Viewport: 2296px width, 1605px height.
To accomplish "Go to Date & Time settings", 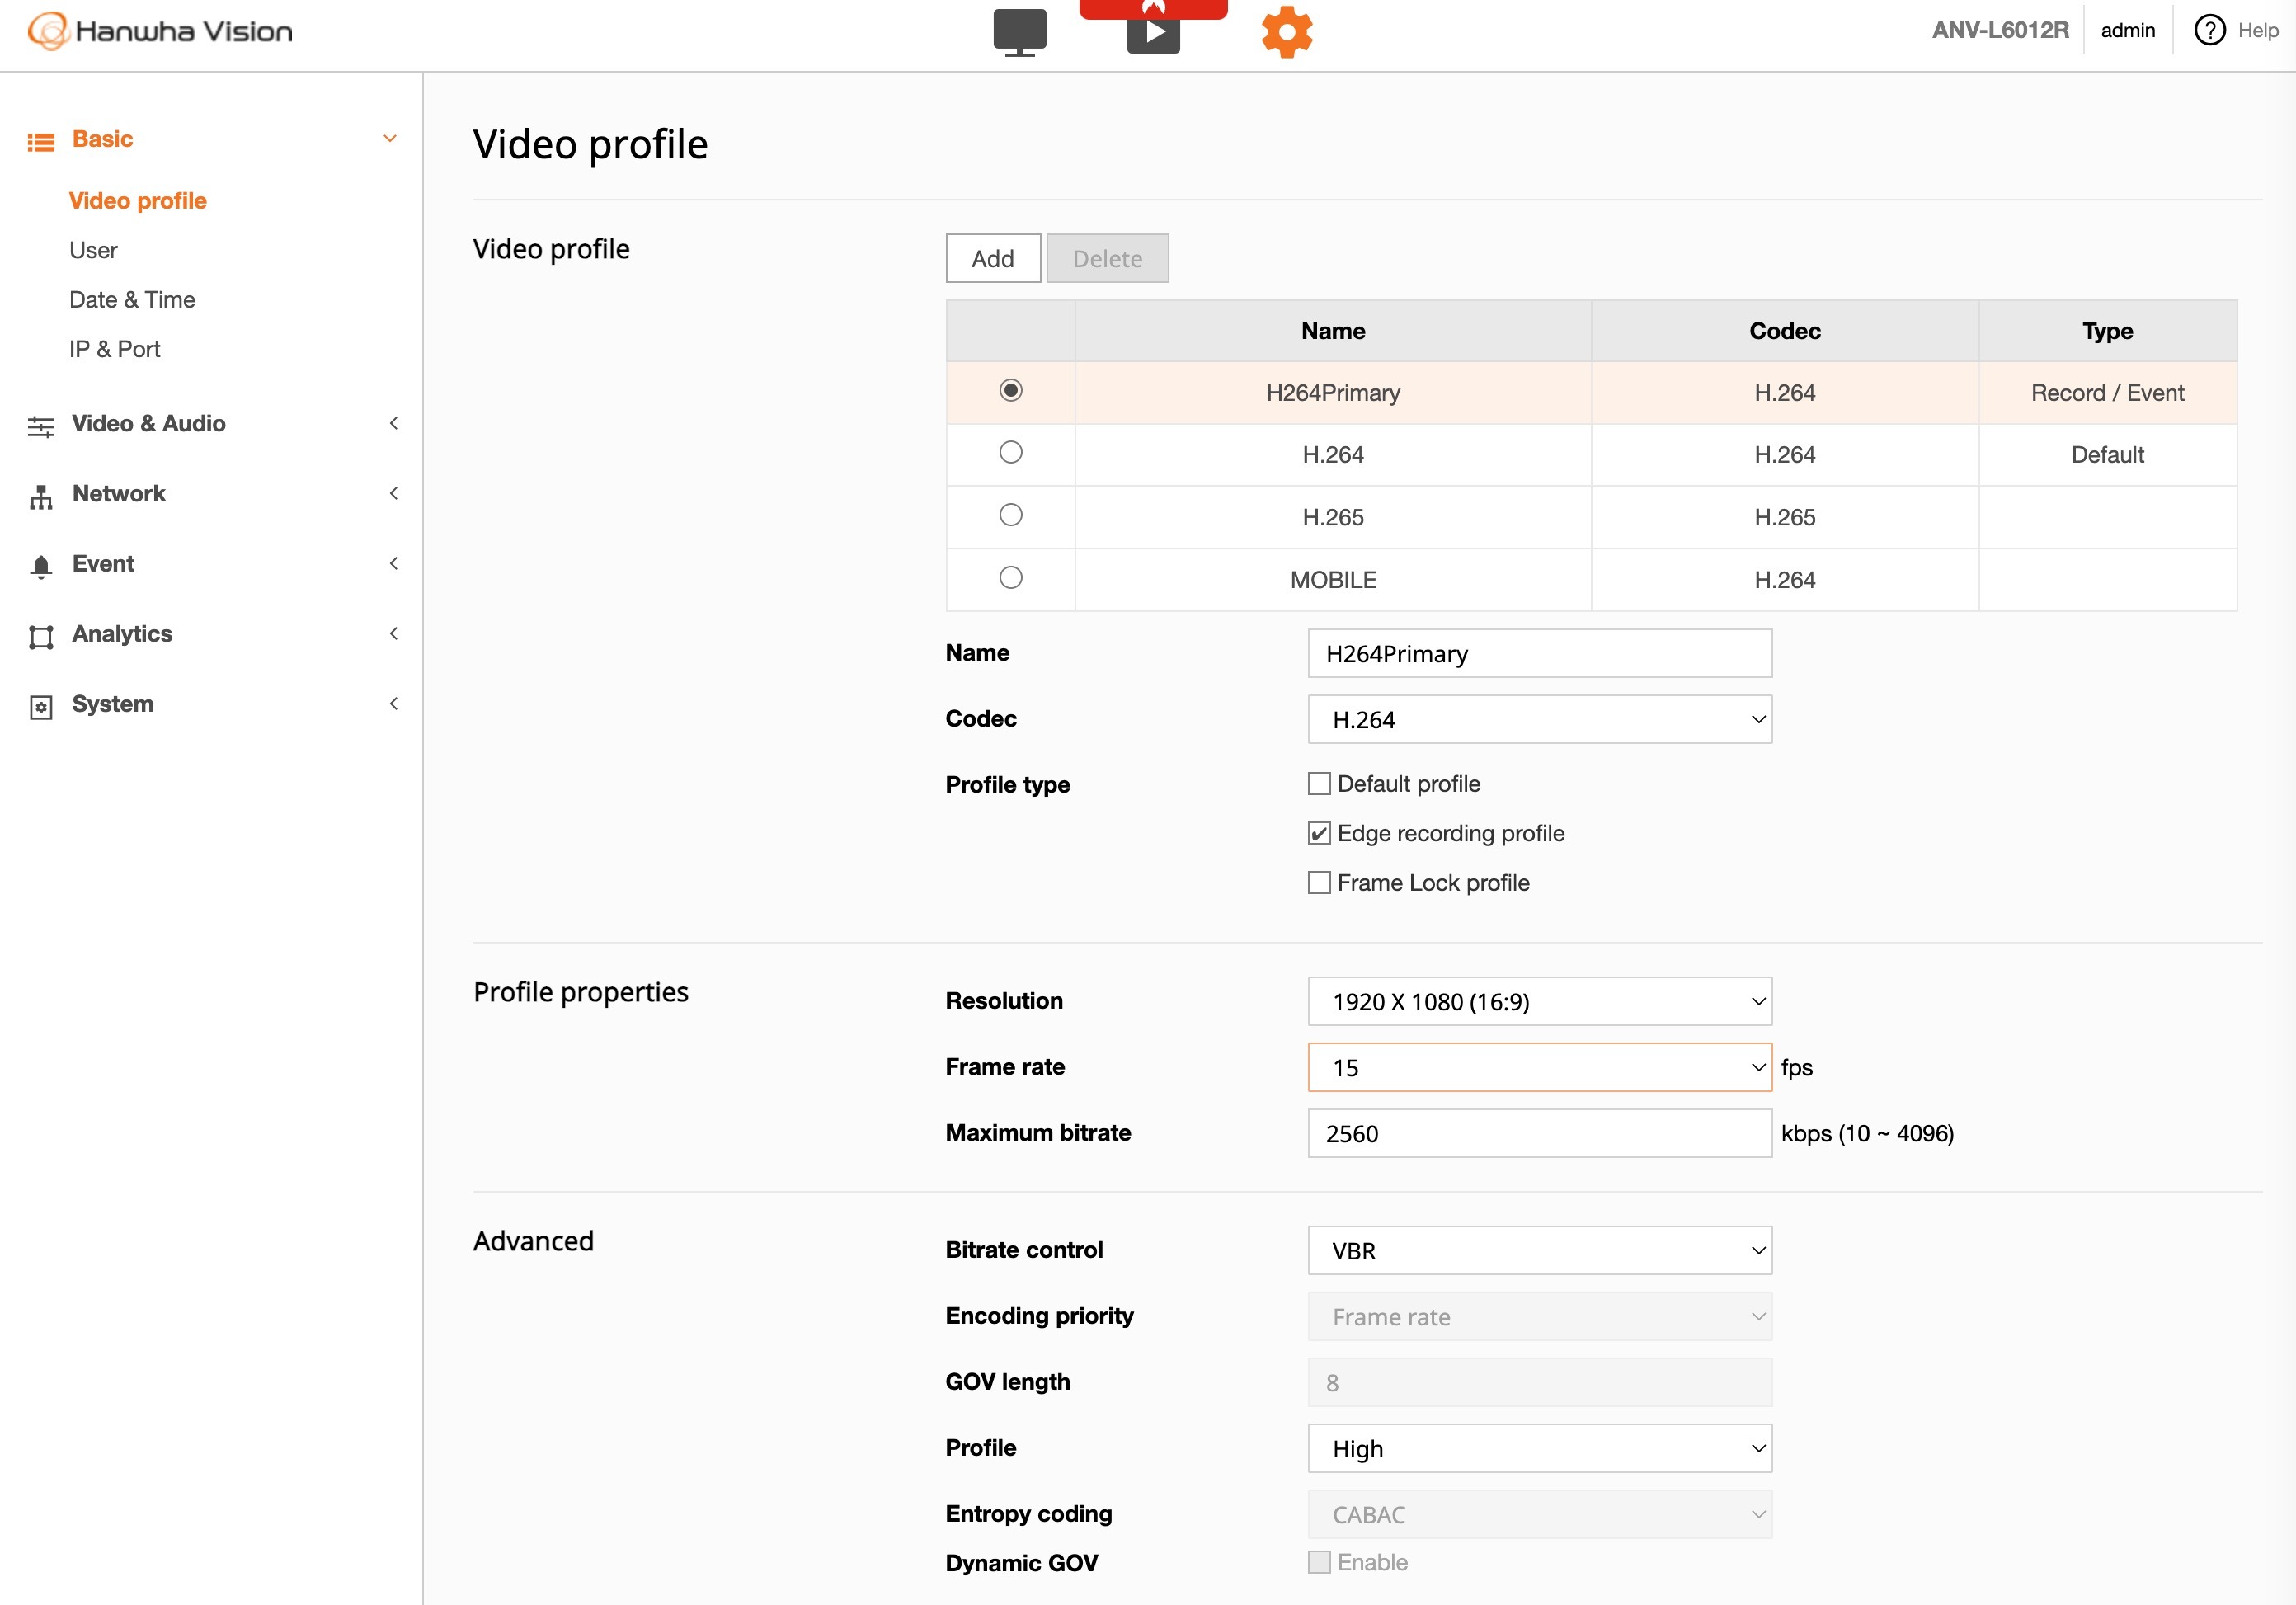I will pyautogui.click(x=132, y=299).
